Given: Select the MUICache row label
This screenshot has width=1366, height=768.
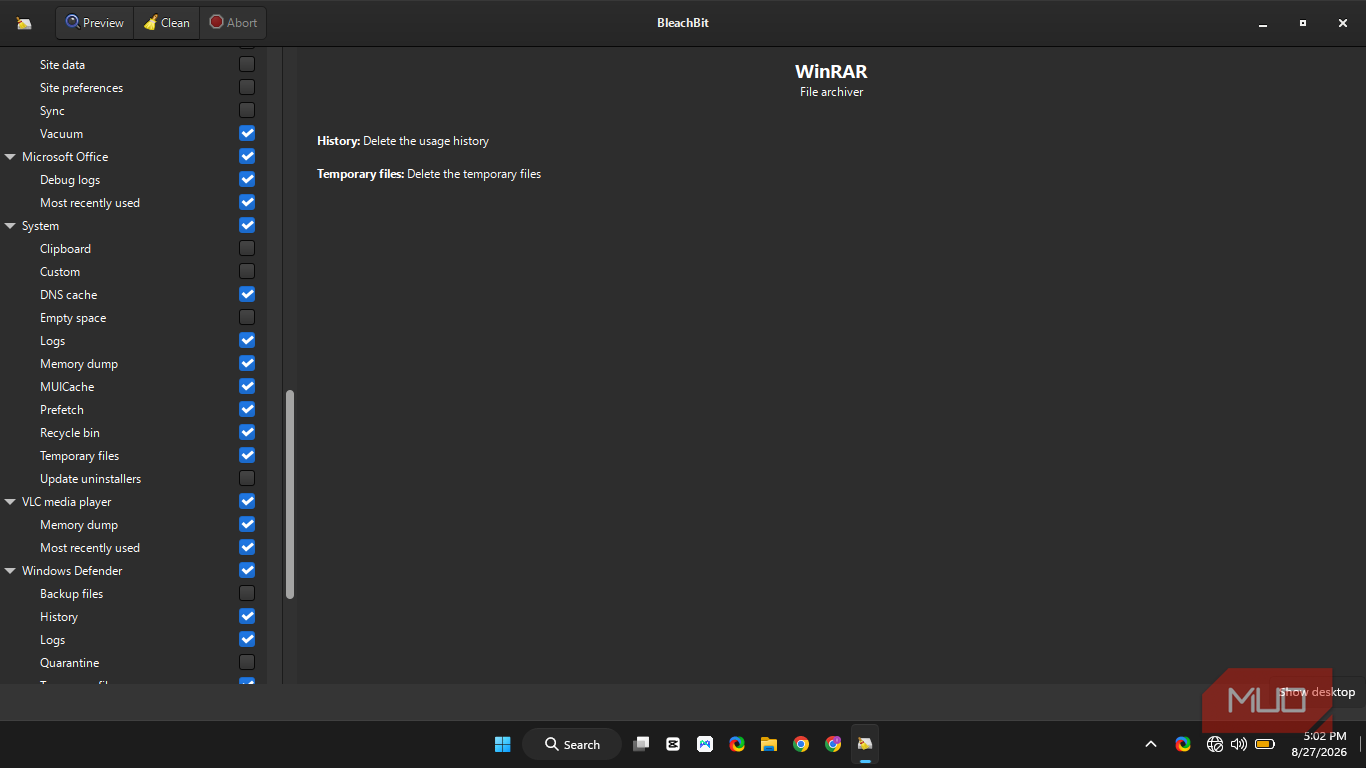Looking at the screenshot, I should 67,387.
